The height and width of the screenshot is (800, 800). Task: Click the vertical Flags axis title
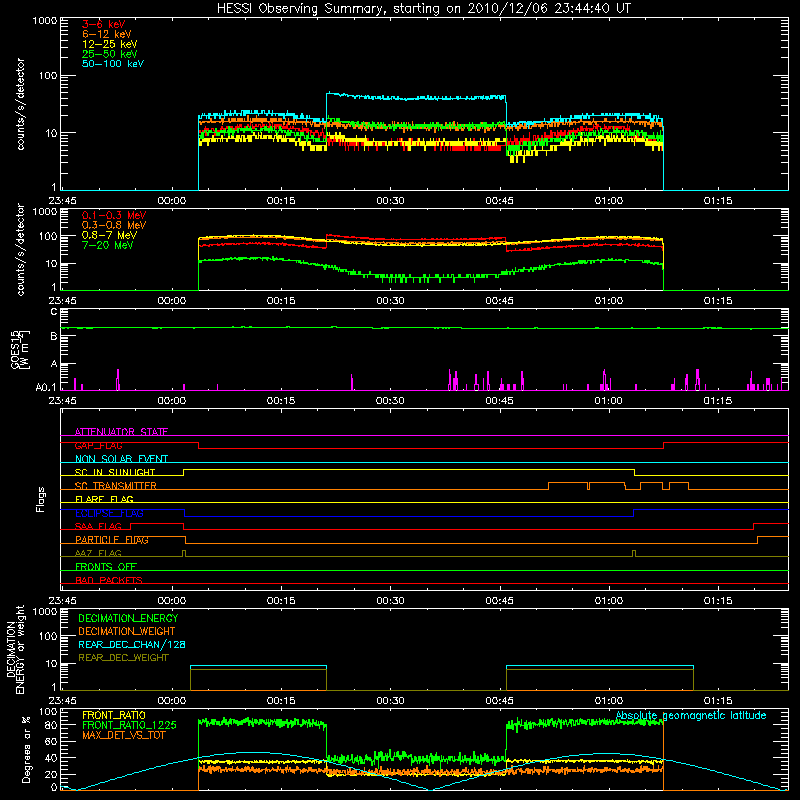point(41,499)
